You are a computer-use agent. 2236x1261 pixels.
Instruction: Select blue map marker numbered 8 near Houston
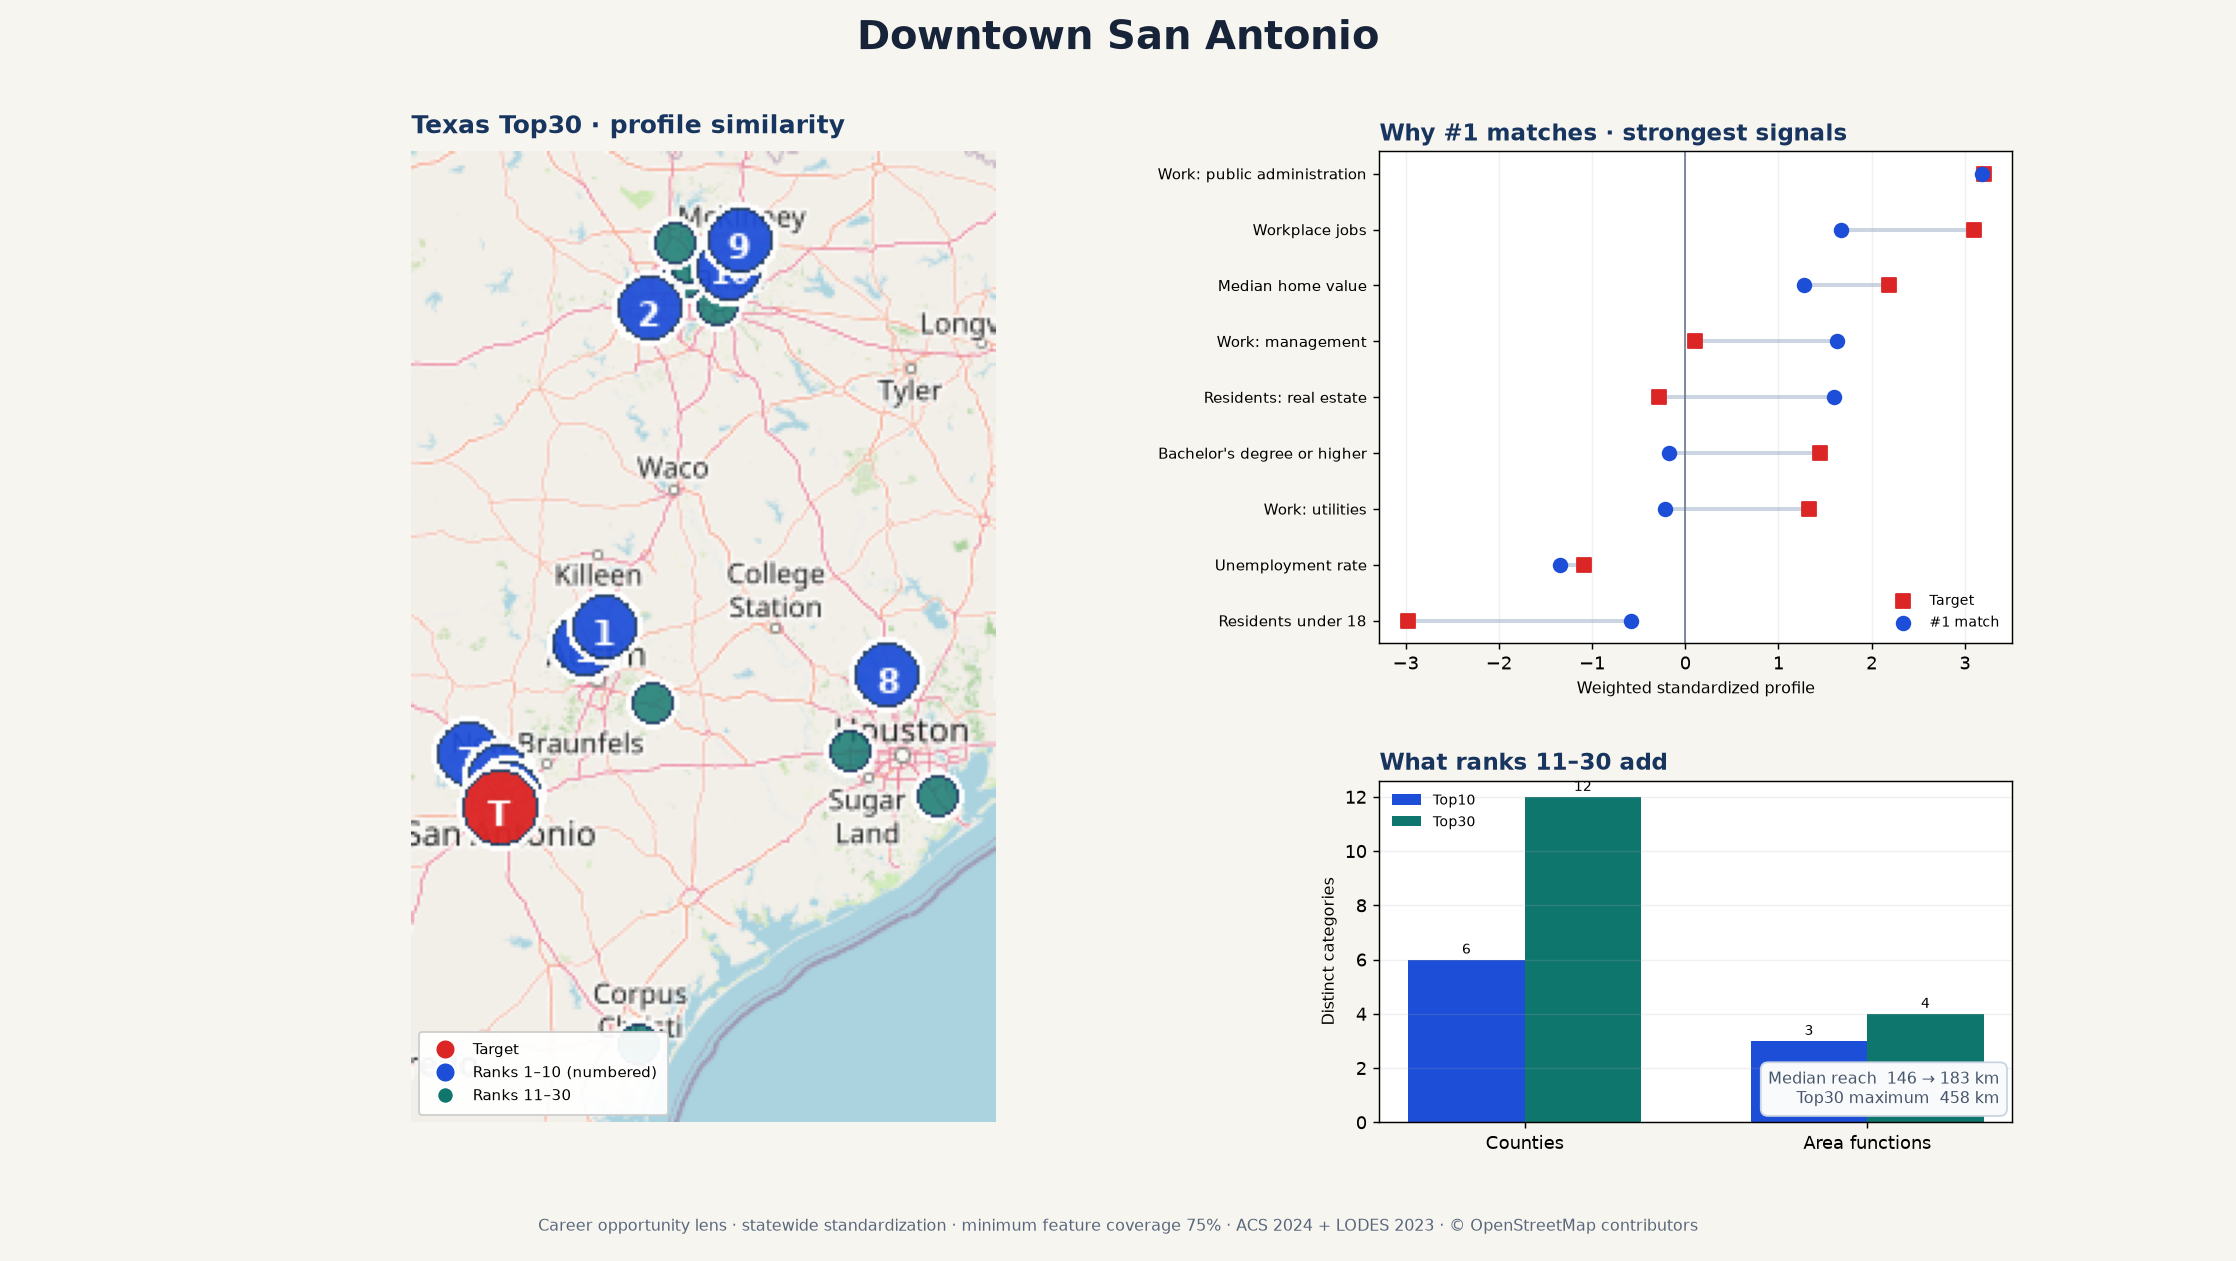click(x=887, y=675)
